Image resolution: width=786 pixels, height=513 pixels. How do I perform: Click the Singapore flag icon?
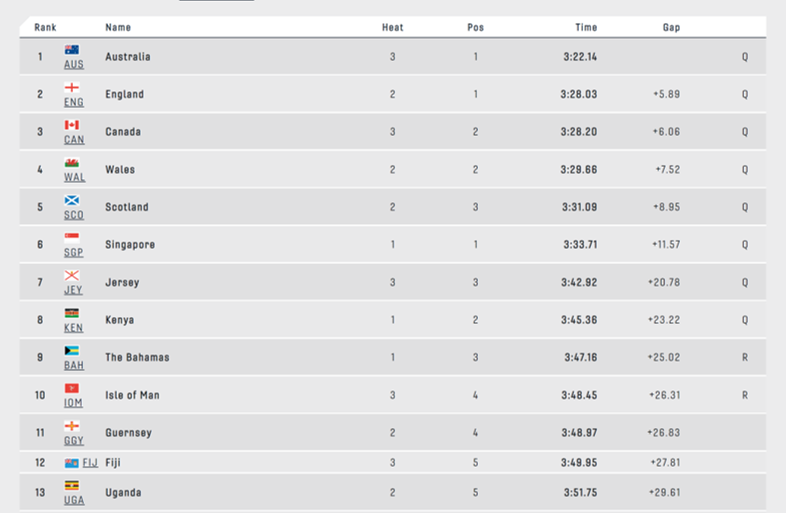click(72, 238)
